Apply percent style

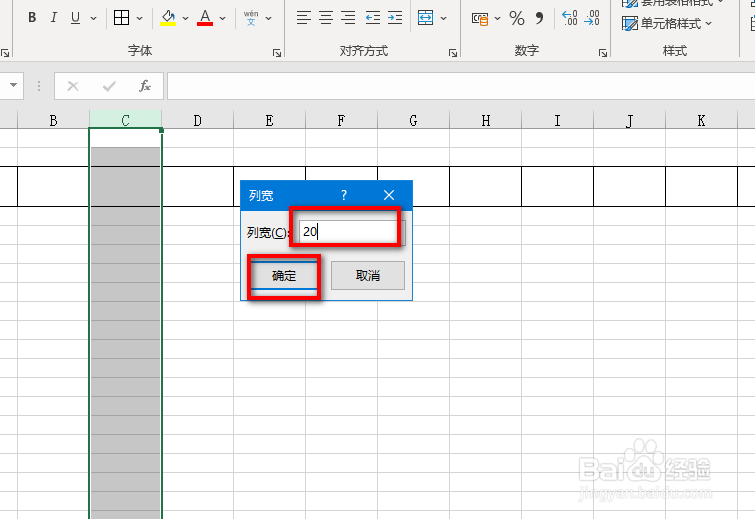tap(517, 18)
